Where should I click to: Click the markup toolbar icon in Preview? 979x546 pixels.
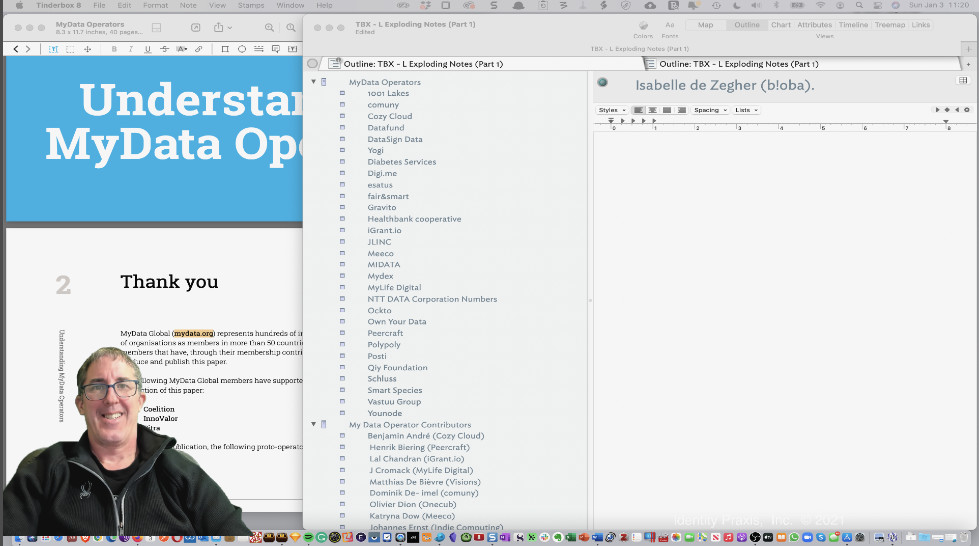click(195, 27)
